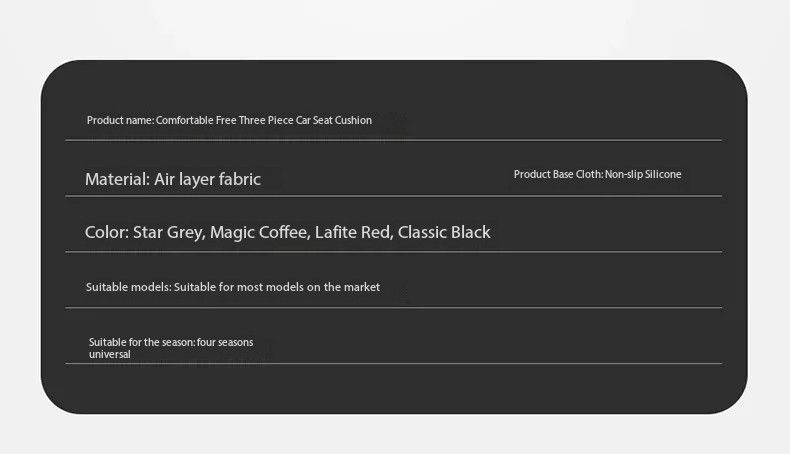Click the "Material:" label
Viewport: 790px width, 454px height.
click(117, 179)
